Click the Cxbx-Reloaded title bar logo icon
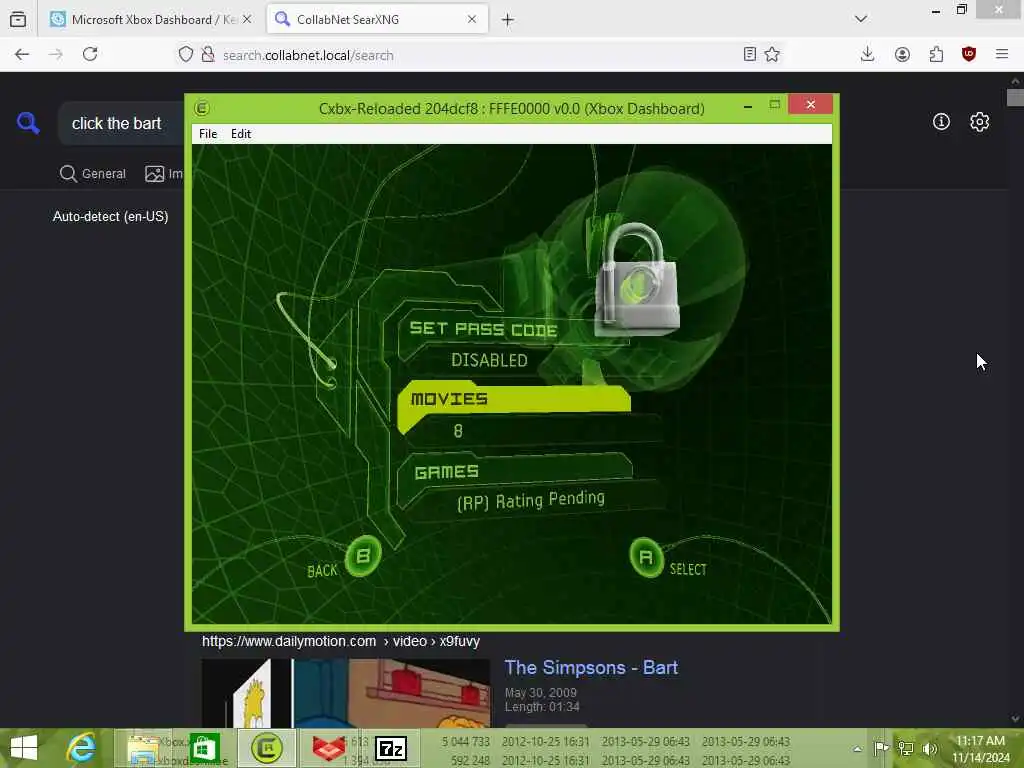The image size is (1024, 768). pyautogui.click(x=202, y=108)
